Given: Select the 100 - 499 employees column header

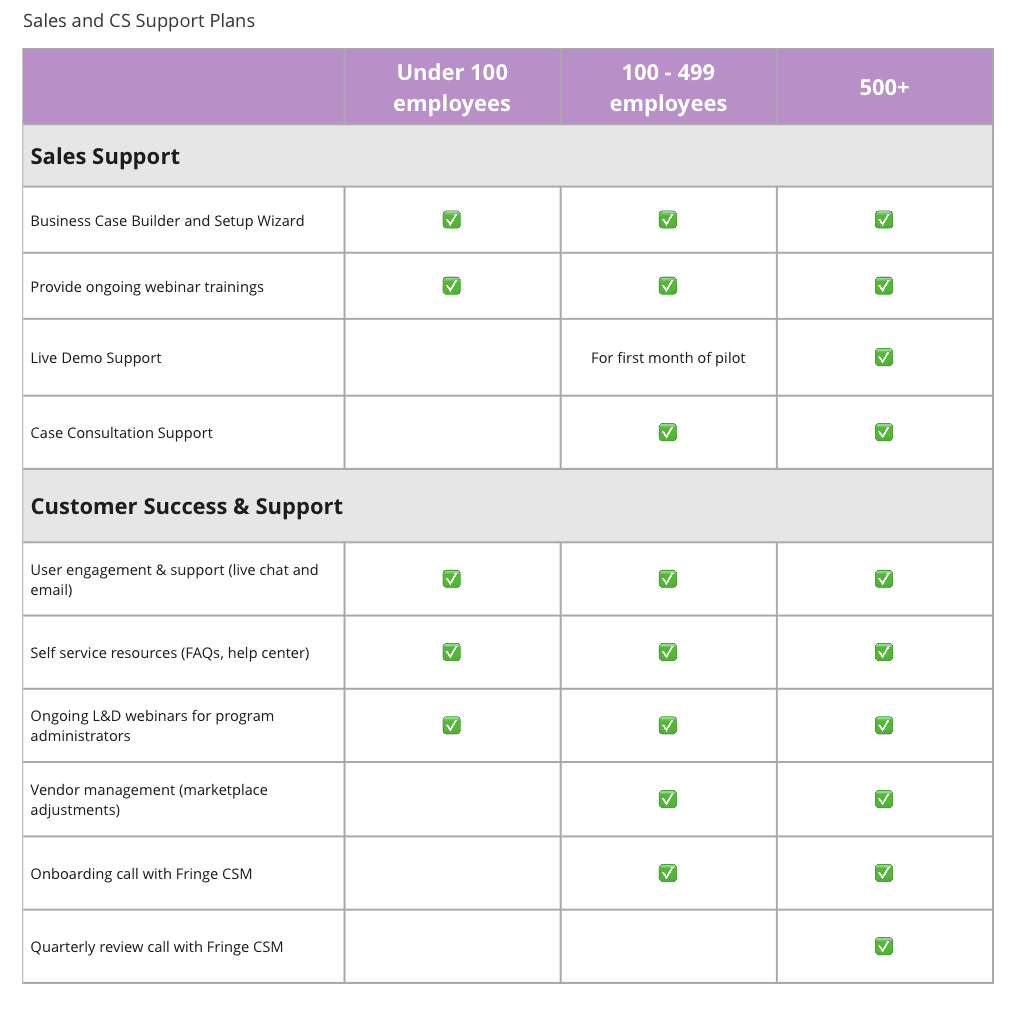Looking at the screenshot, I should pyautogui.click(x=668, y=87).
